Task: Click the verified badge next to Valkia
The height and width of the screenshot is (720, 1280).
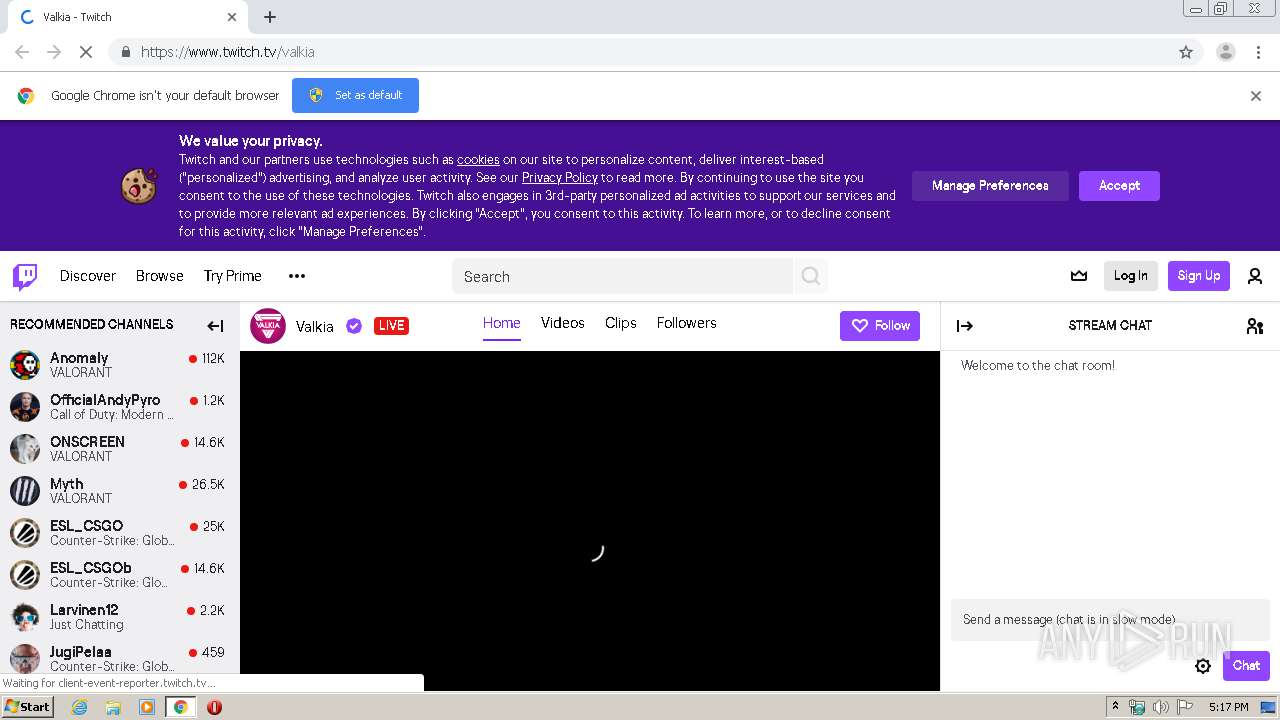Action: [x=354, y=325]
